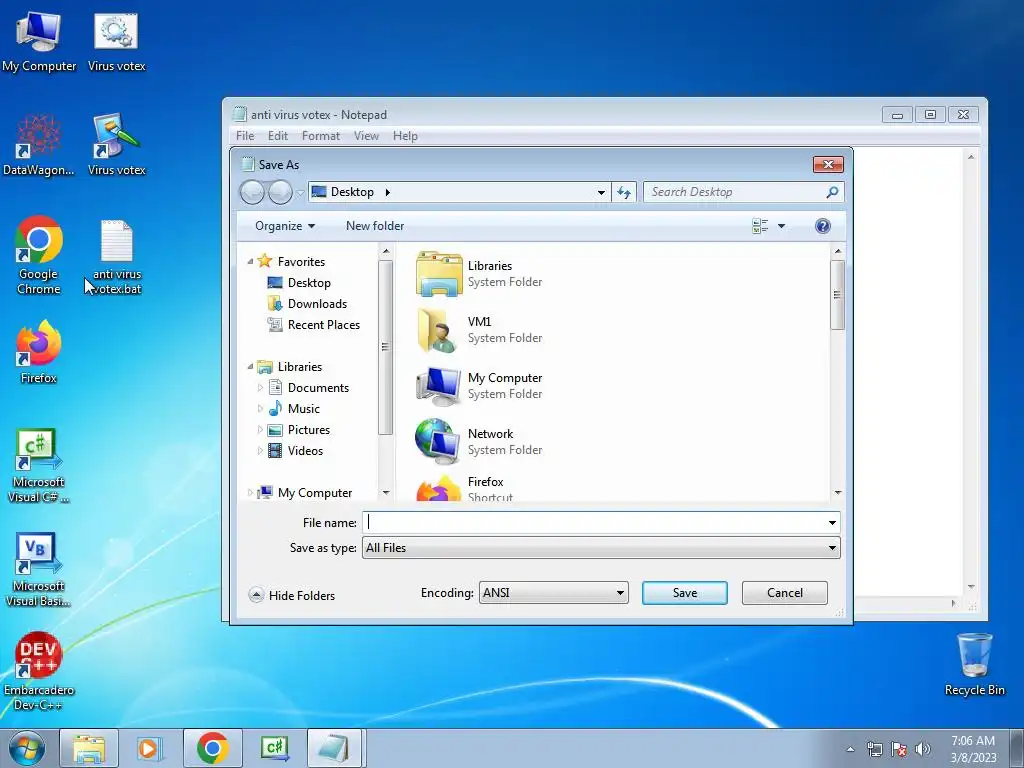Screen dimensions: 1024x768
Task: Open Notepad View menu
Action: tap(366, 136)
